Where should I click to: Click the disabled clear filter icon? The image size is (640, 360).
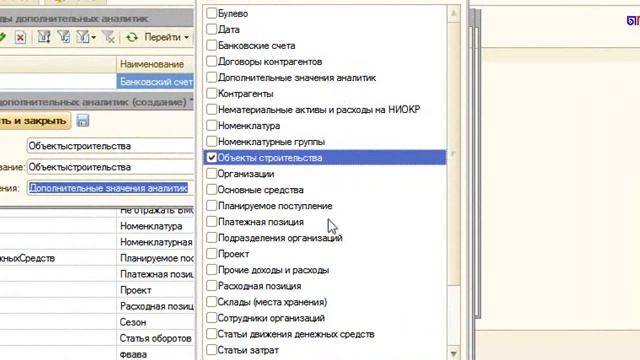pos(109,37)
